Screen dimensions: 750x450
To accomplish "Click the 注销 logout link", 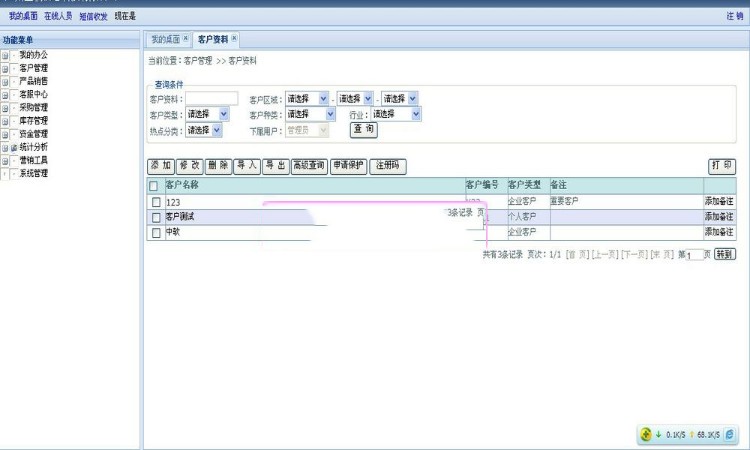I will pos(735,16).
